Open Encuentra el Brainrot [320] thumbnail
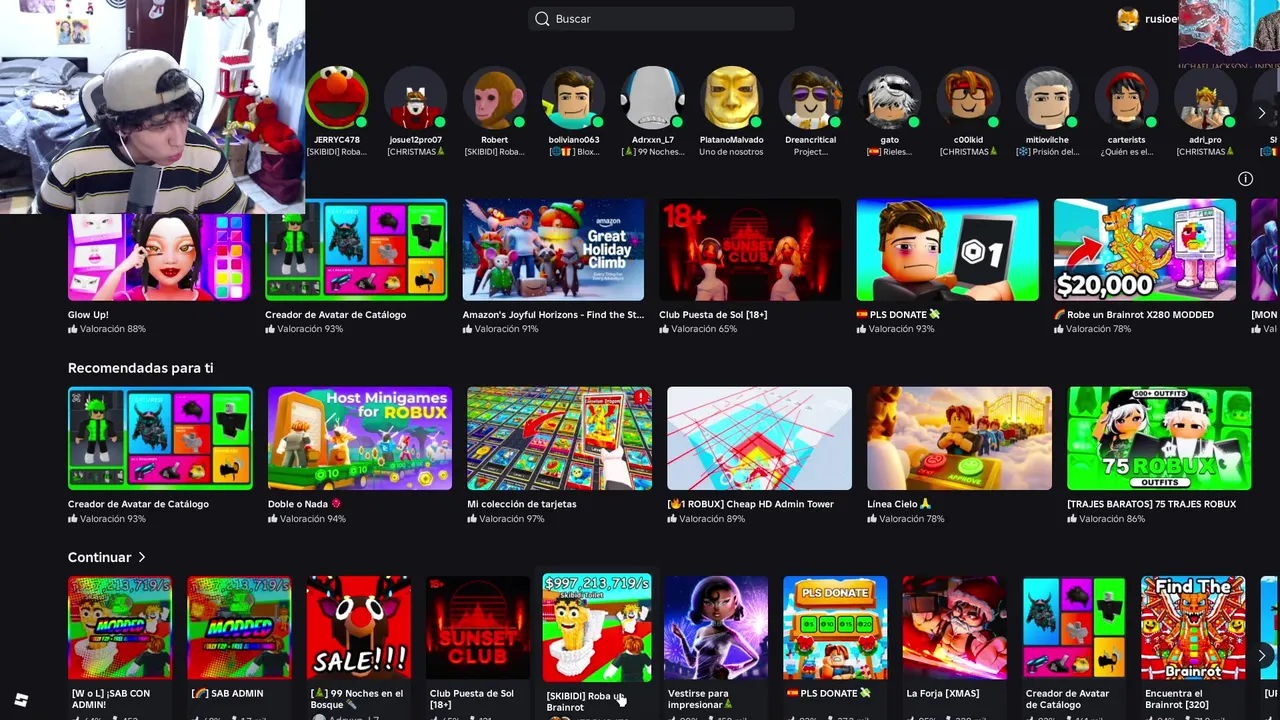This screenshot has height=720, width=1280. click(x=1193, y=628)
